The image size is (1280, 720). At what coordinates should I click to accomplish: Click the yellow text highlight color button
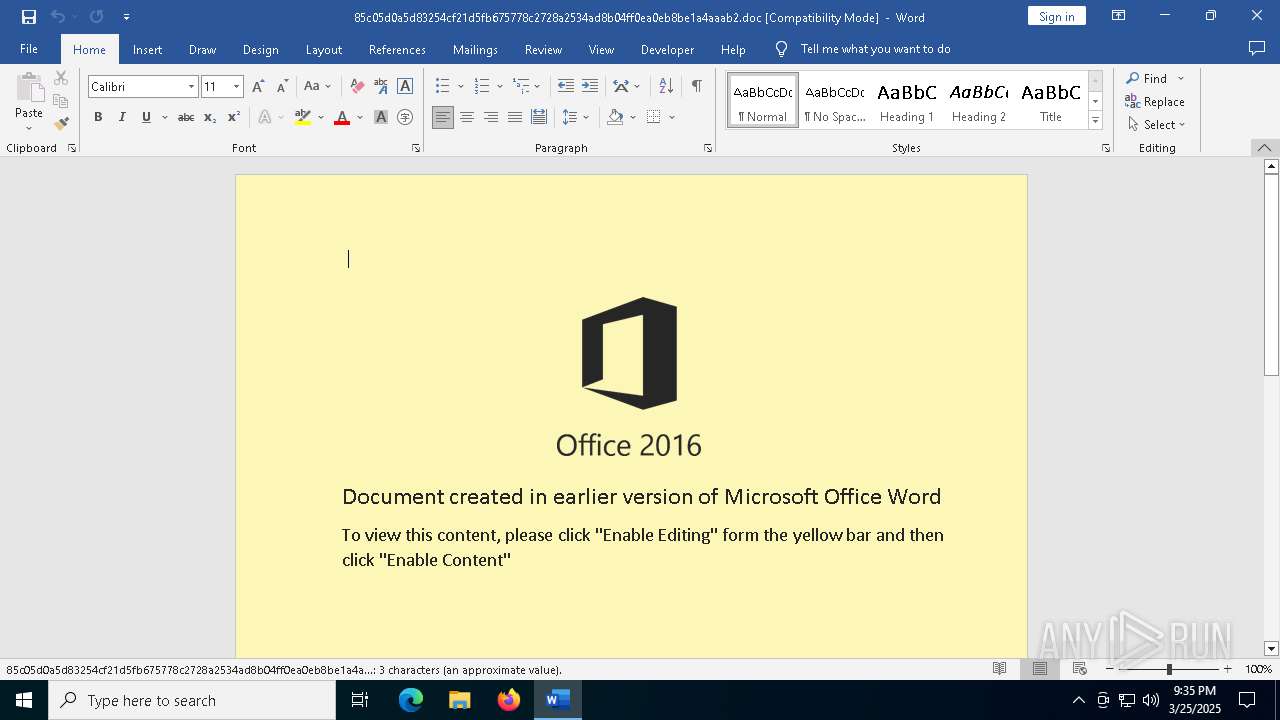click(303, 117)
